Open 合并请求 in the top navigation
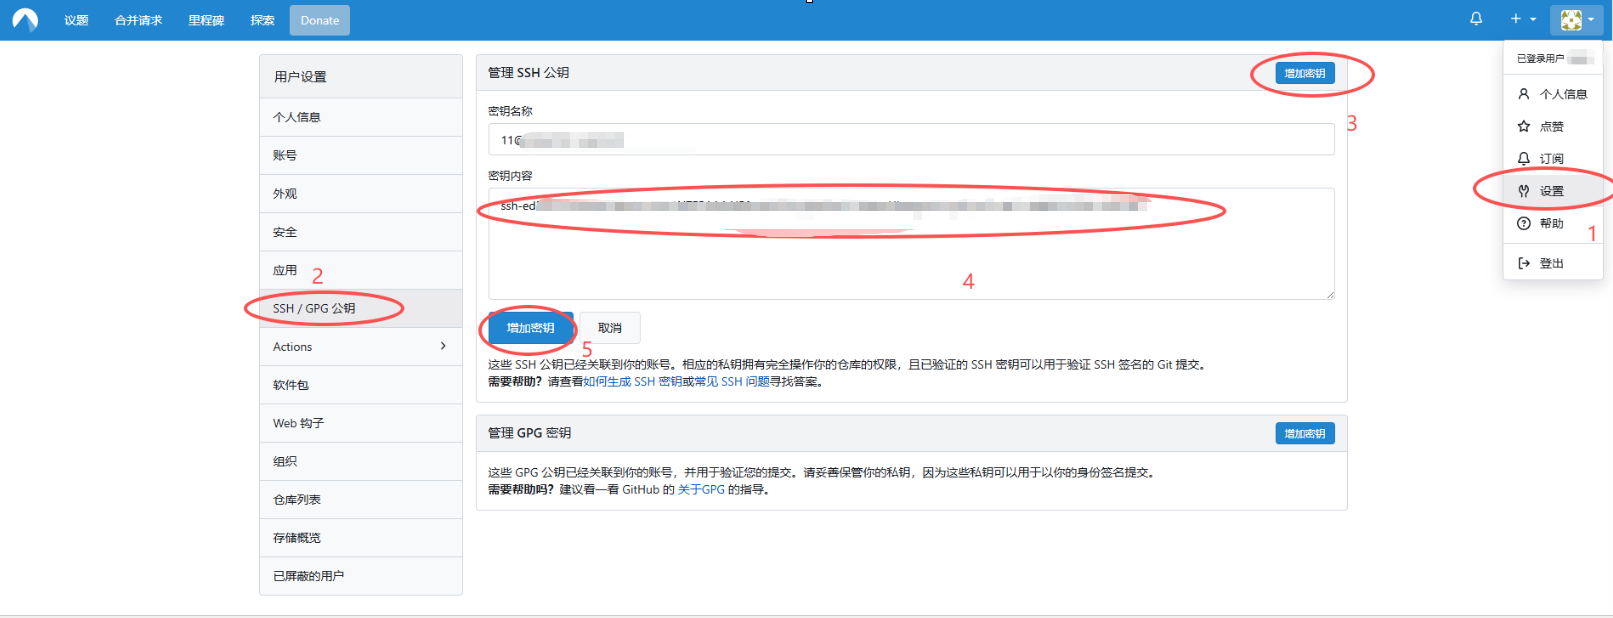The image size is (1613, 618). pos(138,20)
